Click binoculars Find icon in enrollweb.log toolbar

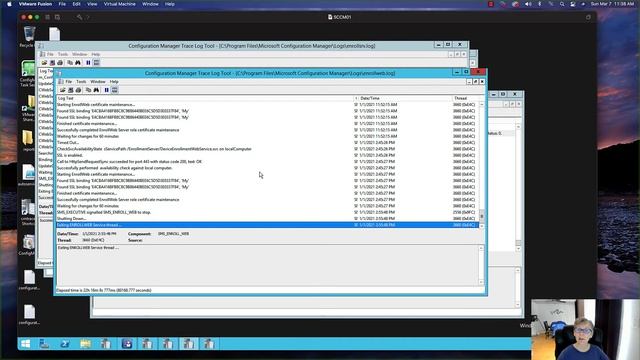pos(96,90)
